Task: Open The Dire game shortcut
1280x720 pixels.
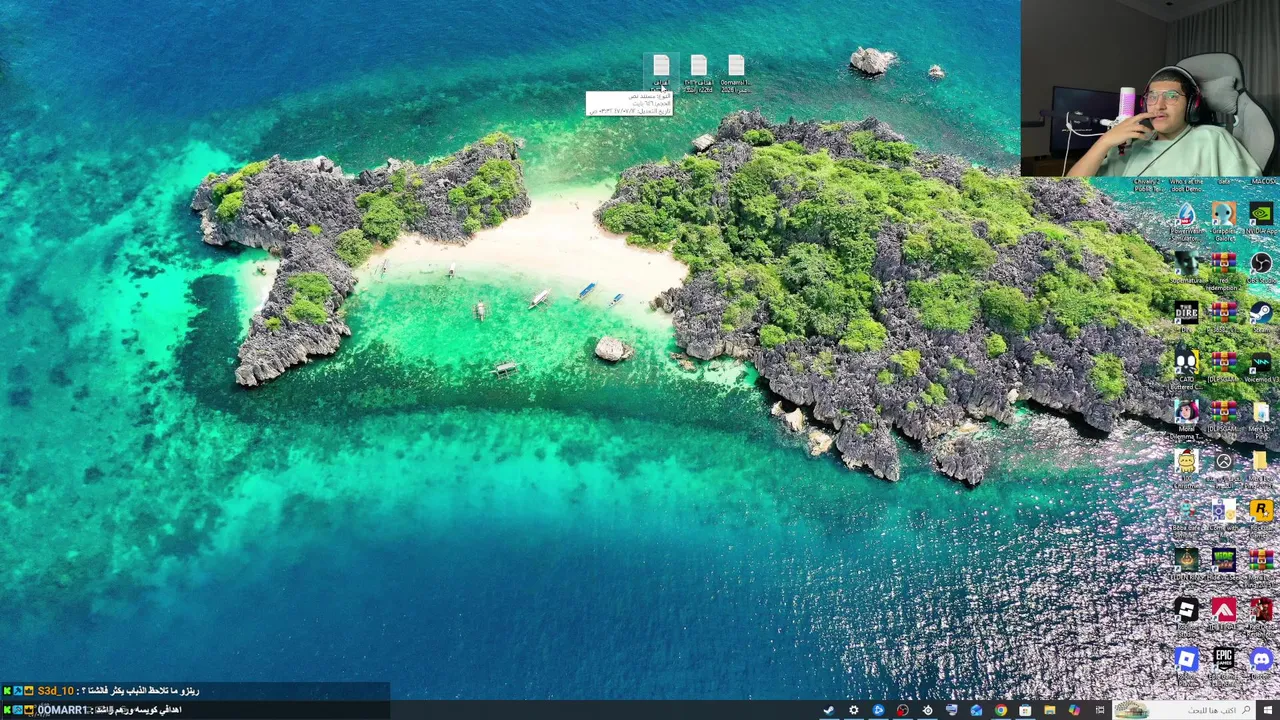Action: (x=1186, y=314)
